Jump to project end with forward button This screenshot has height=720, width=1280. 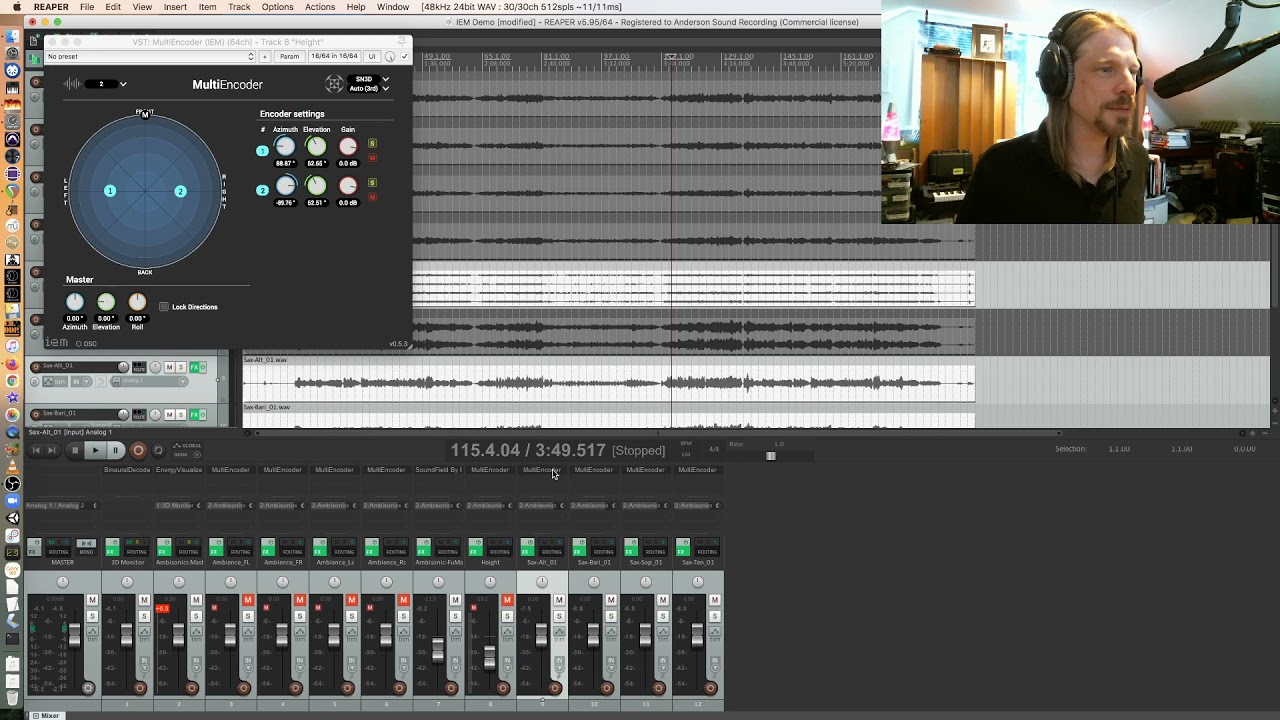[52, 450]
